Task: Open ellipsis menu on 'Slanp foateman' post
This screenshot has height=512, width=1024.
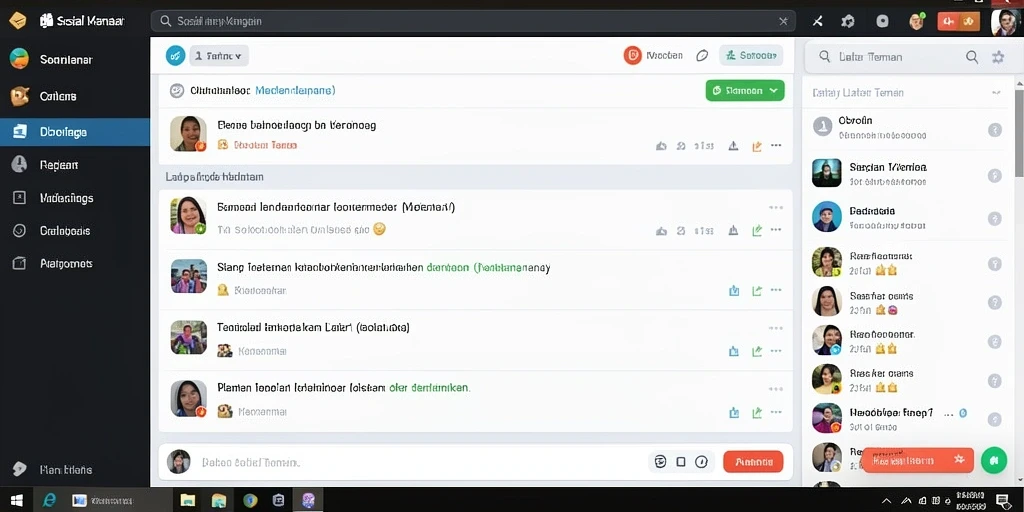Action: (776, 290)
